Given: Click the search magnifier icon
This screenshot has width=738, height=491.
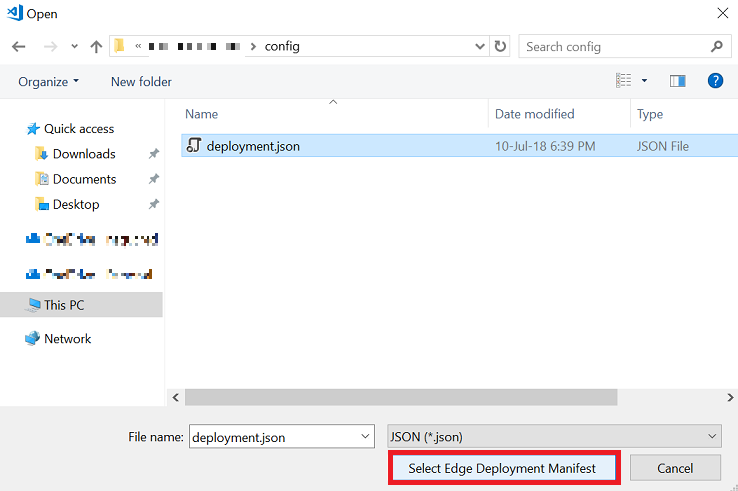Looking at the screenshot, I should pos(716,47).
